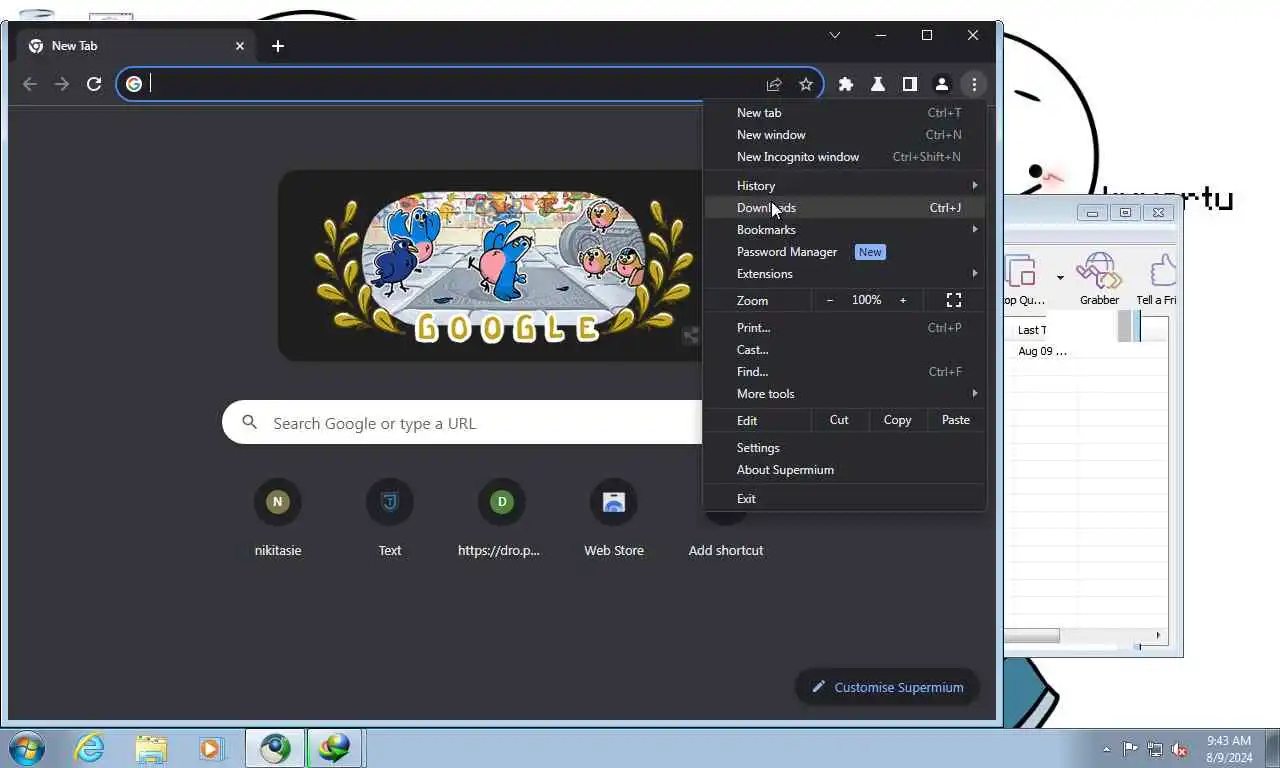Open Windows Media Player on taskbar
This screenshot has height=768, width=1280.
[210, 748]
